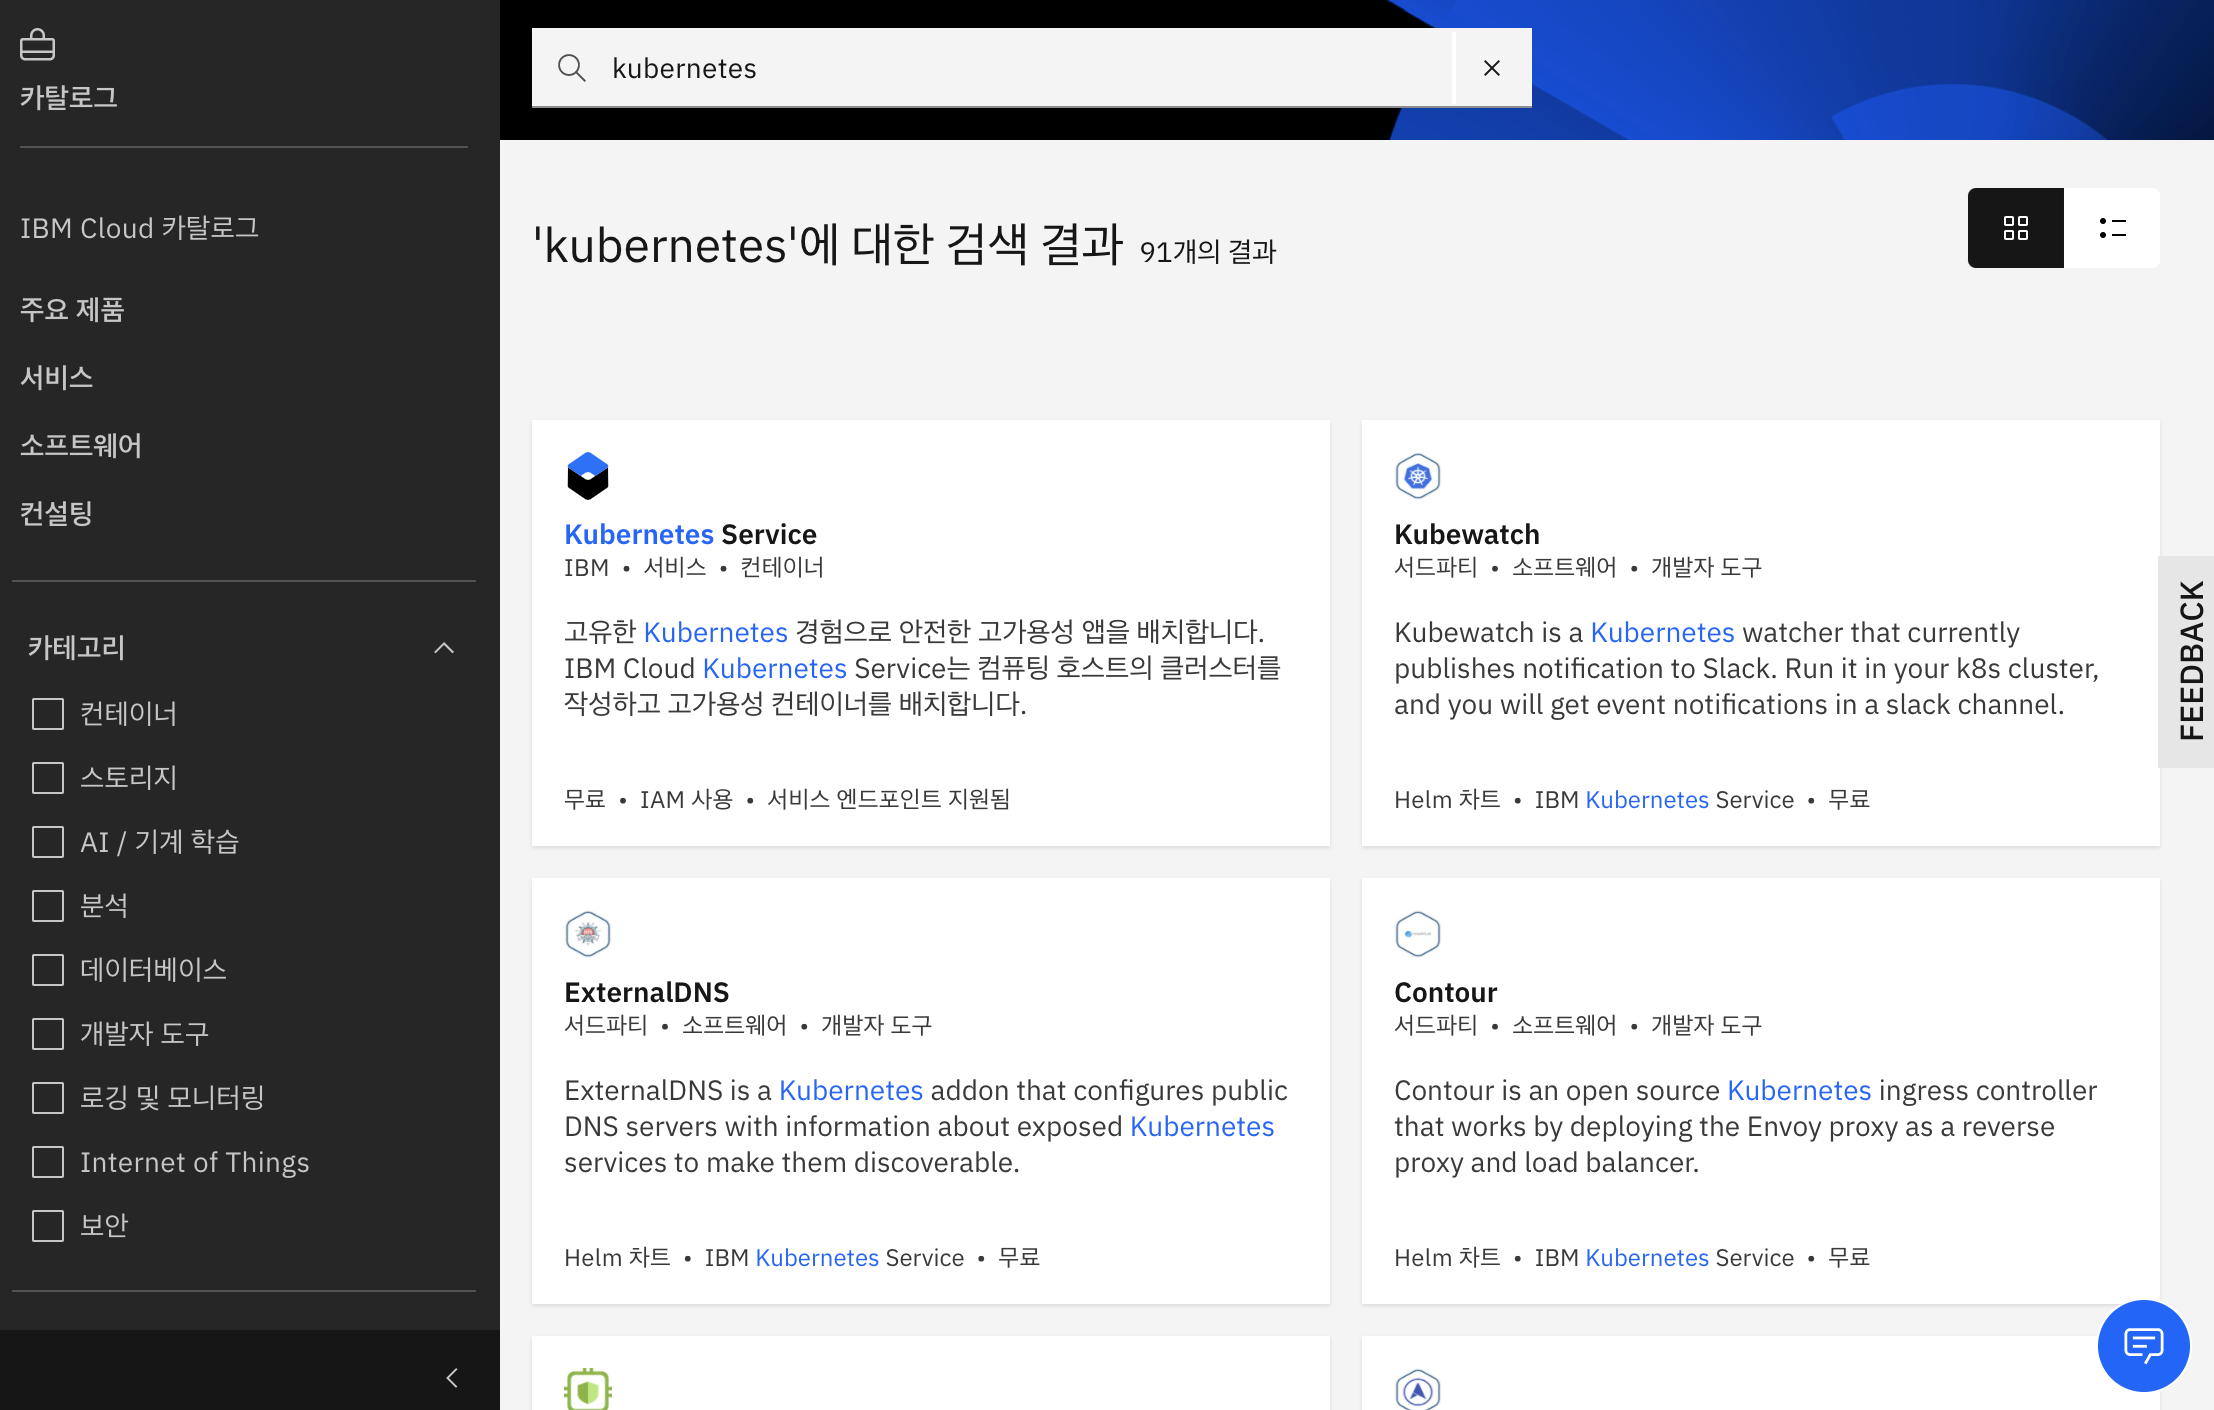
Task: Open 컨설팅 menu item
Action: [57, 514]
